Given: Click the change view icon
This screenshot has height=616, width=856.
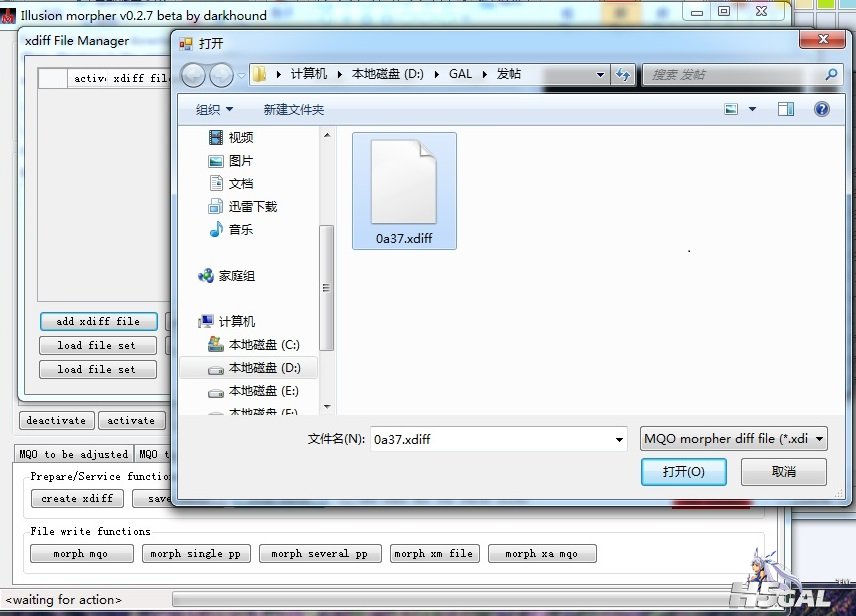Looking at the screenshot, I should click(x=732, y=109).
